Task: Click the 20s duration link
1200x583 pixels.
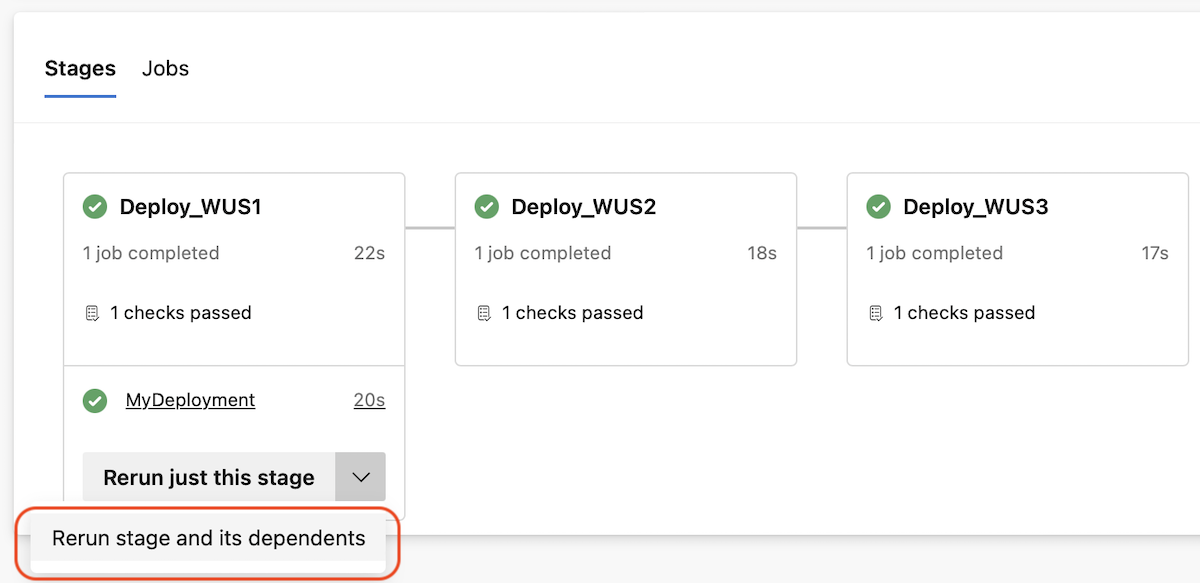Action: (369, 400)
